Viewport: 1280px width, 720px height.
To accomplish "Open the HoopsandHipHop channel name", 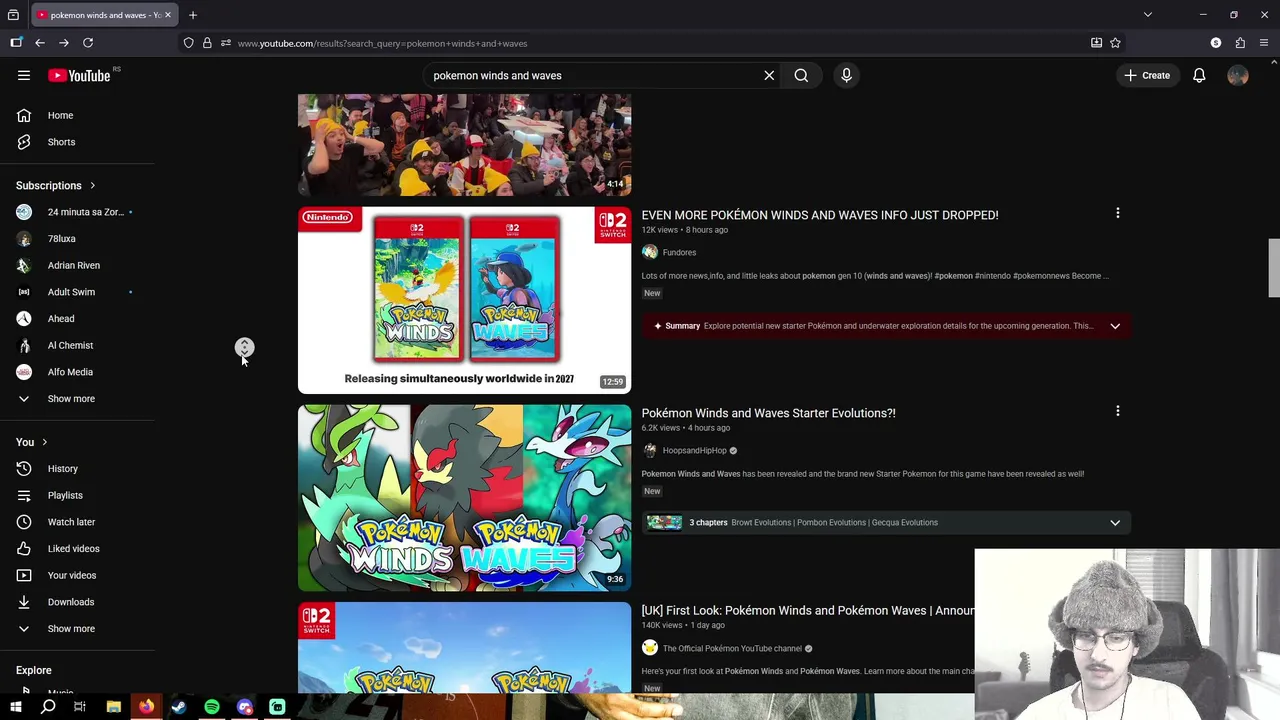I will (694, 451).
